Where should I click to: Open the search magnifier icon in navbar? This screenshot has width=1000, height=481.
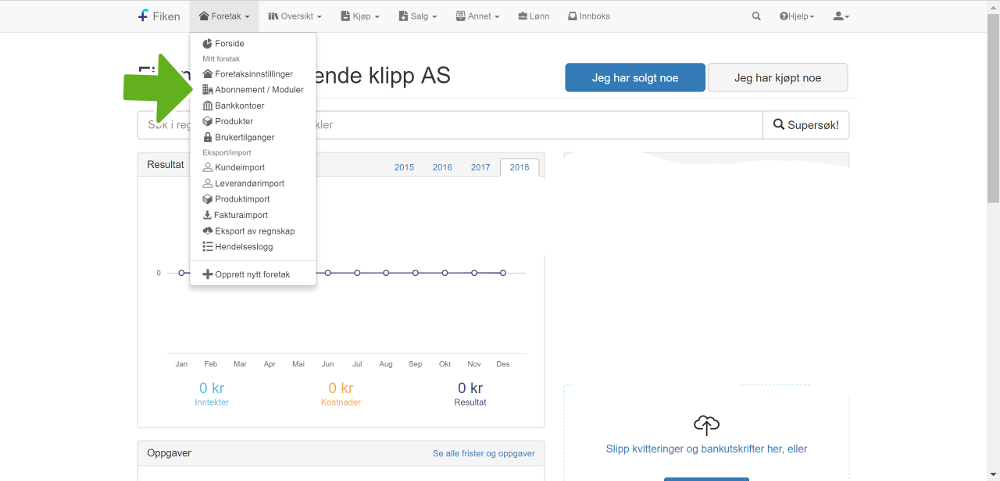756,16
